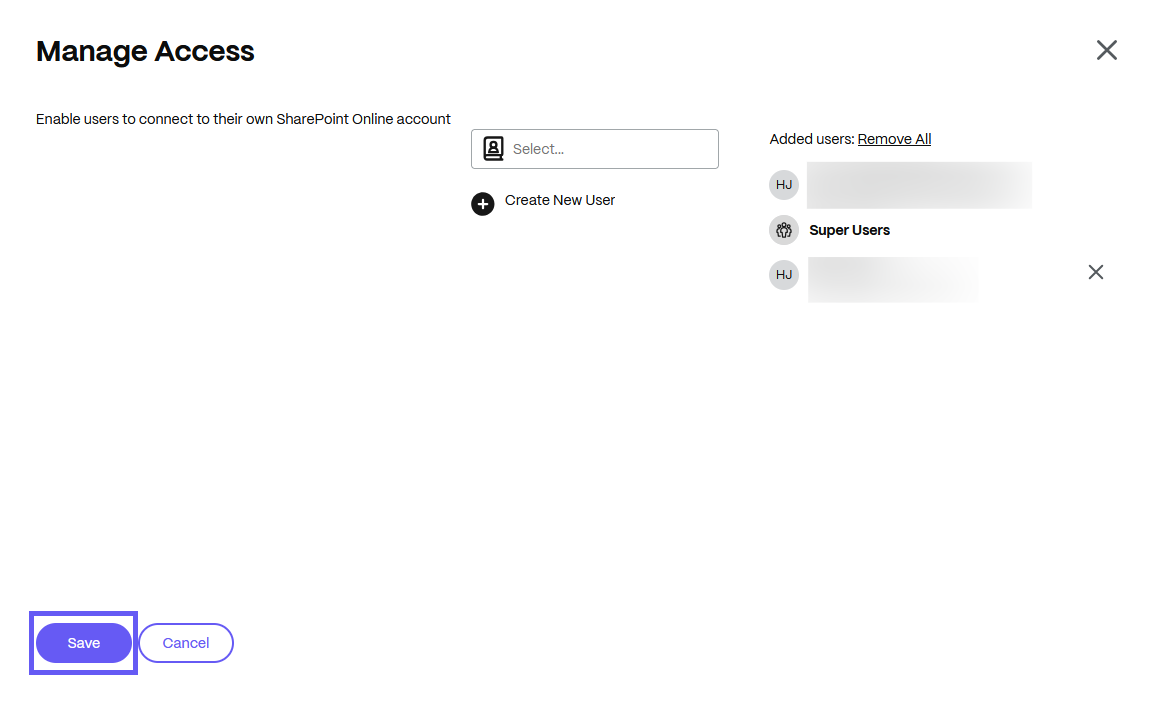Save the access changes

[84, 643]
